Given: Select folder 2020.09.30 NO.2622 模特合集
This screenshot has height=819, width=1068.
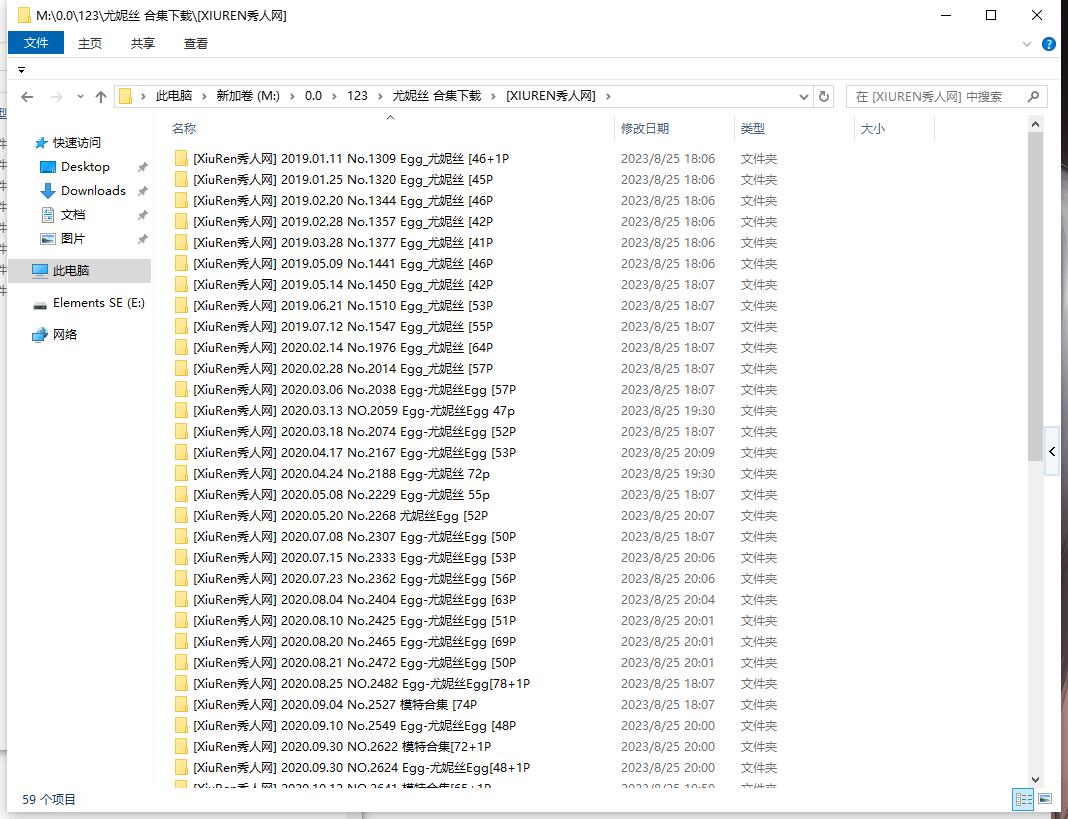Looking at the screenshot, I should (342, 747).
